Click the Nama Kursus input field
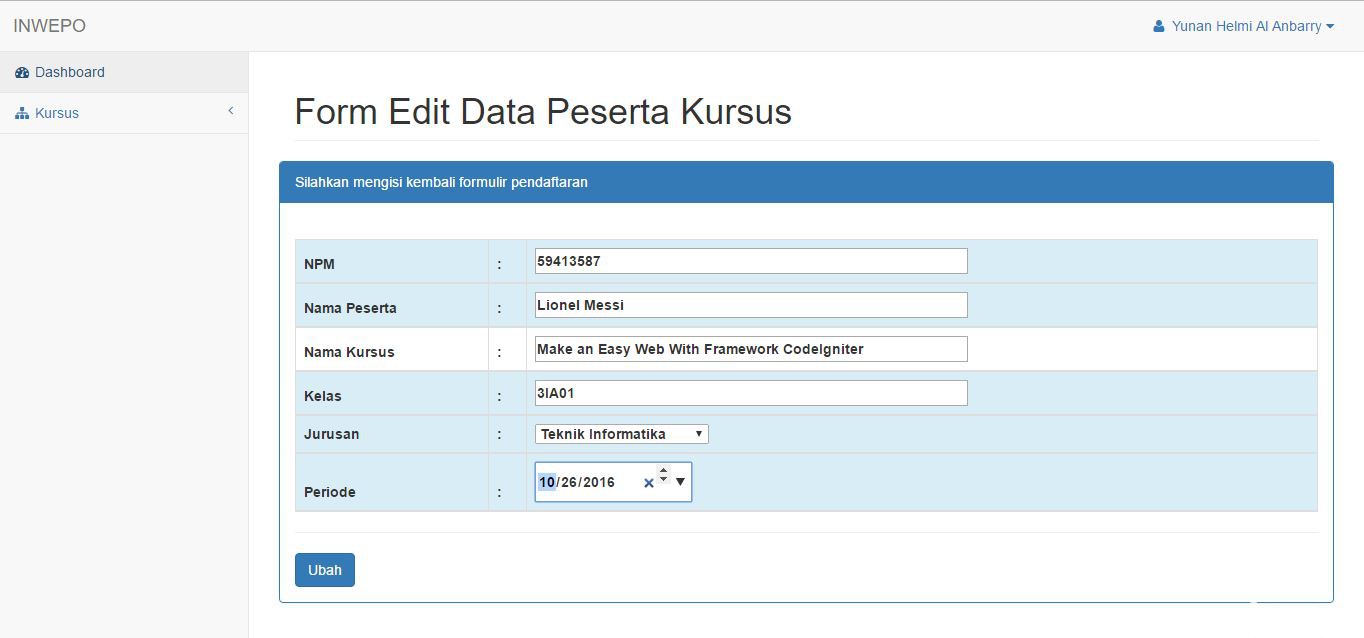1364x638 pixels. point(748,348)
